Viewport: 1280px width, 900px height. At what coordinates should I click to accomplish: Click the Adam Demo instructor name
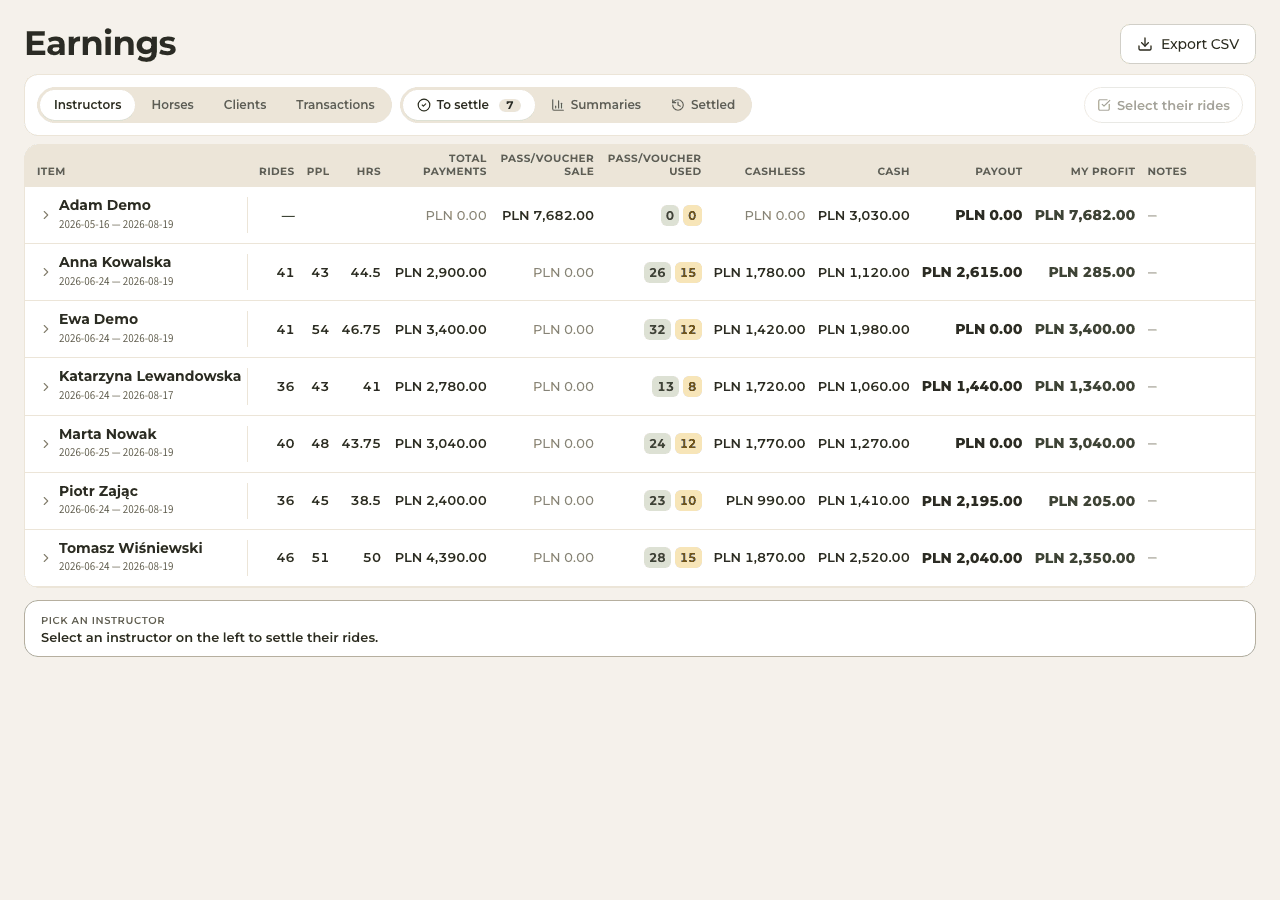coord(105,205)
